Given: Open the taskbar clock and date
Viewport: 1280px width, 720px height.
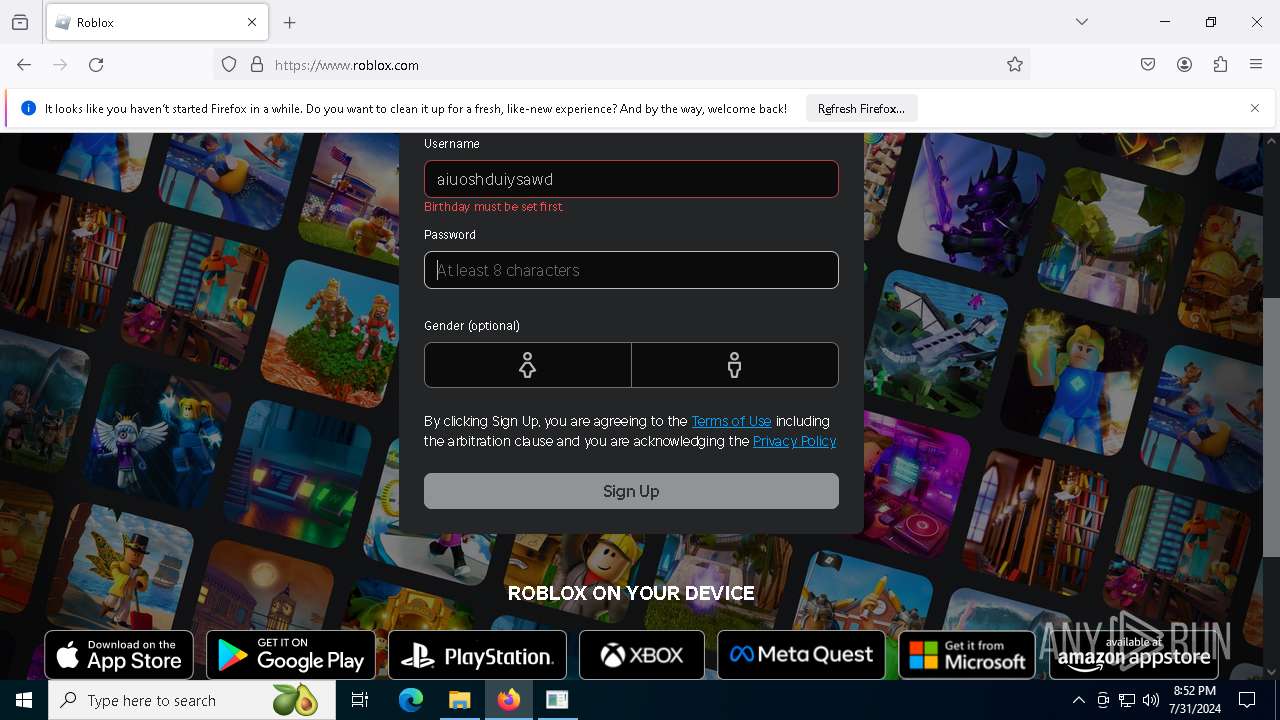Looking at the screenshot, I should (x=1194, y=700).
